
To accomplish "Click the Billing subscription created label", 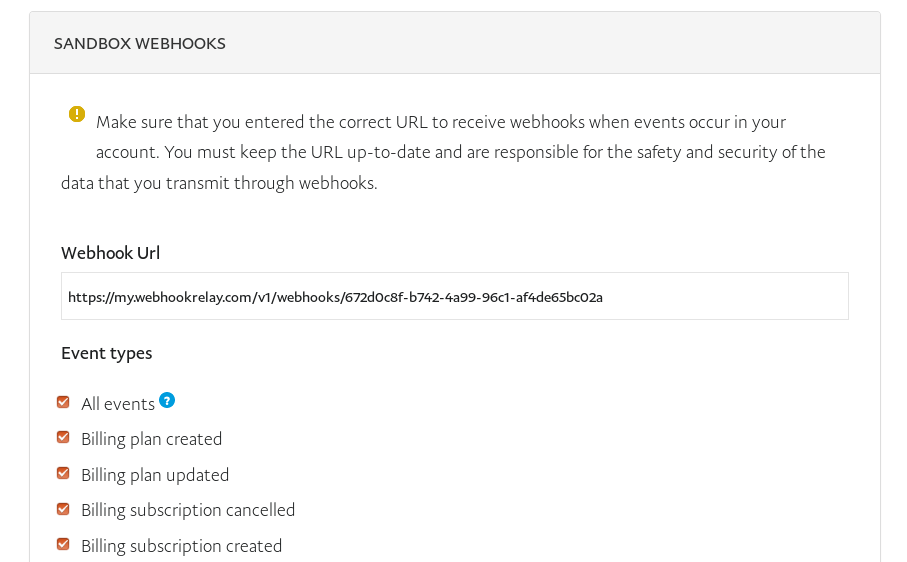I will [182, 546].
